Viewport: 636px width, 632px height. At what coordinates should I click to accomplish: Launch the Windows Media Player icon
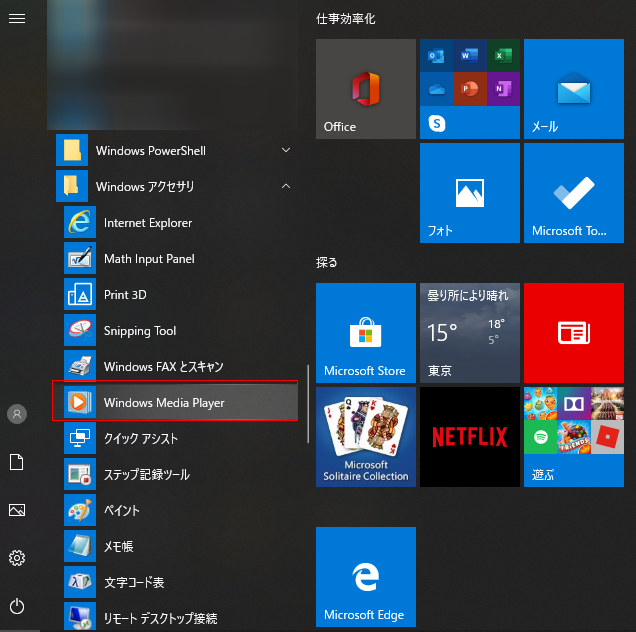click(80, 402)
